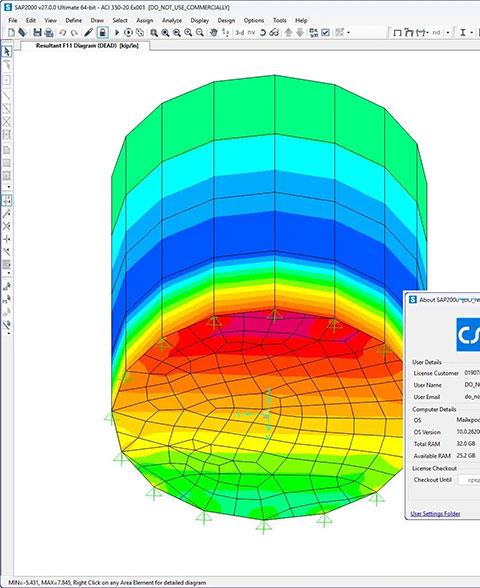This screenshot has height=588, width=480.
Task: Click the 3-d view button
Action: click(x=240, y=33)
